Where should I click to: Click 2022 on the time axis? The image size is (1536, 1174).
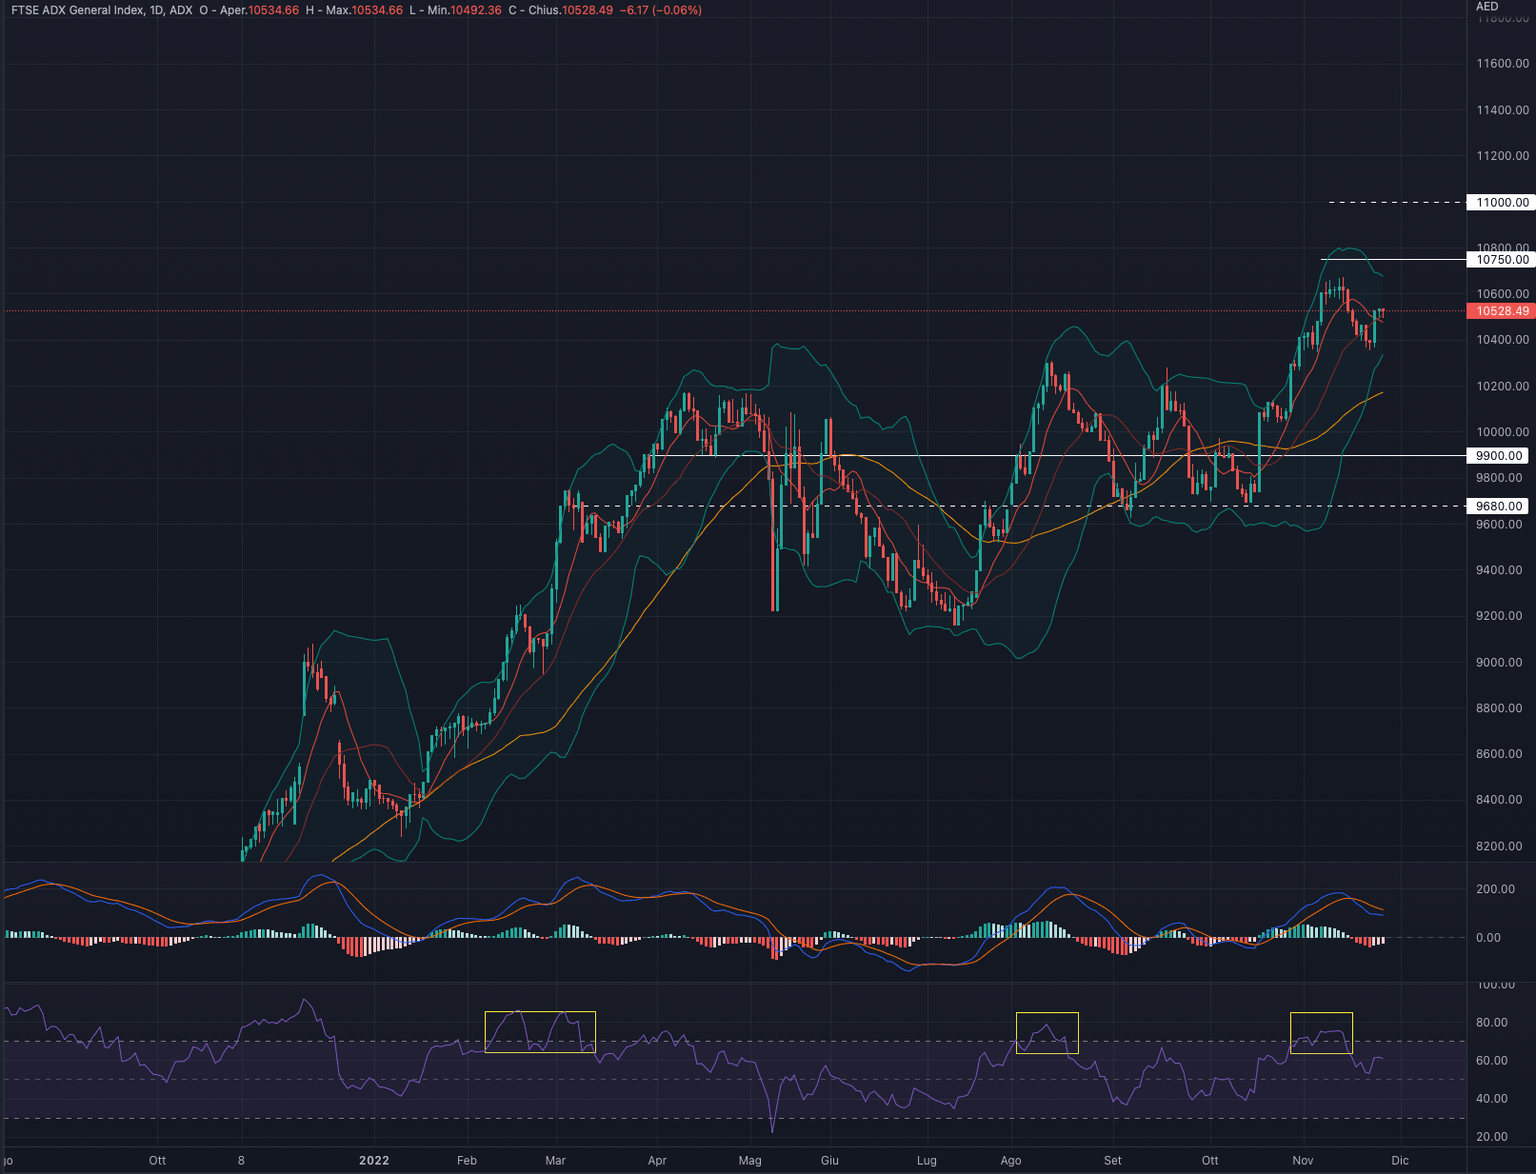374,1161
